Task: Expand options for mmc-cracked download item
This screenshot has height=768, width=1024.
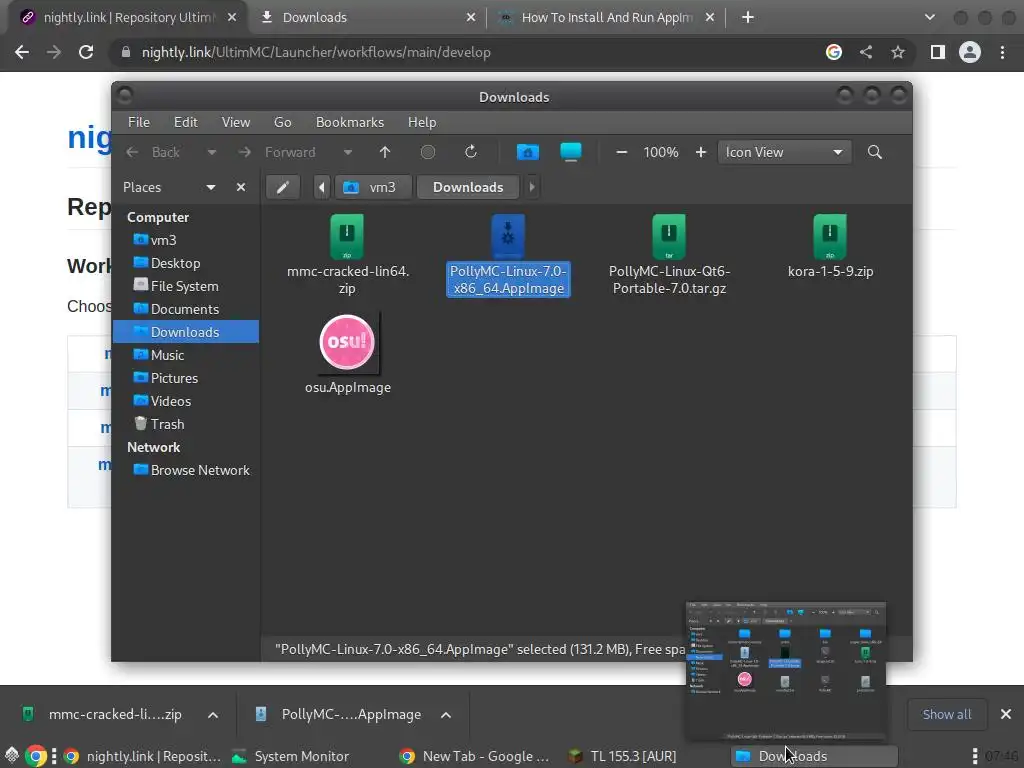Action: pos(213,715)
